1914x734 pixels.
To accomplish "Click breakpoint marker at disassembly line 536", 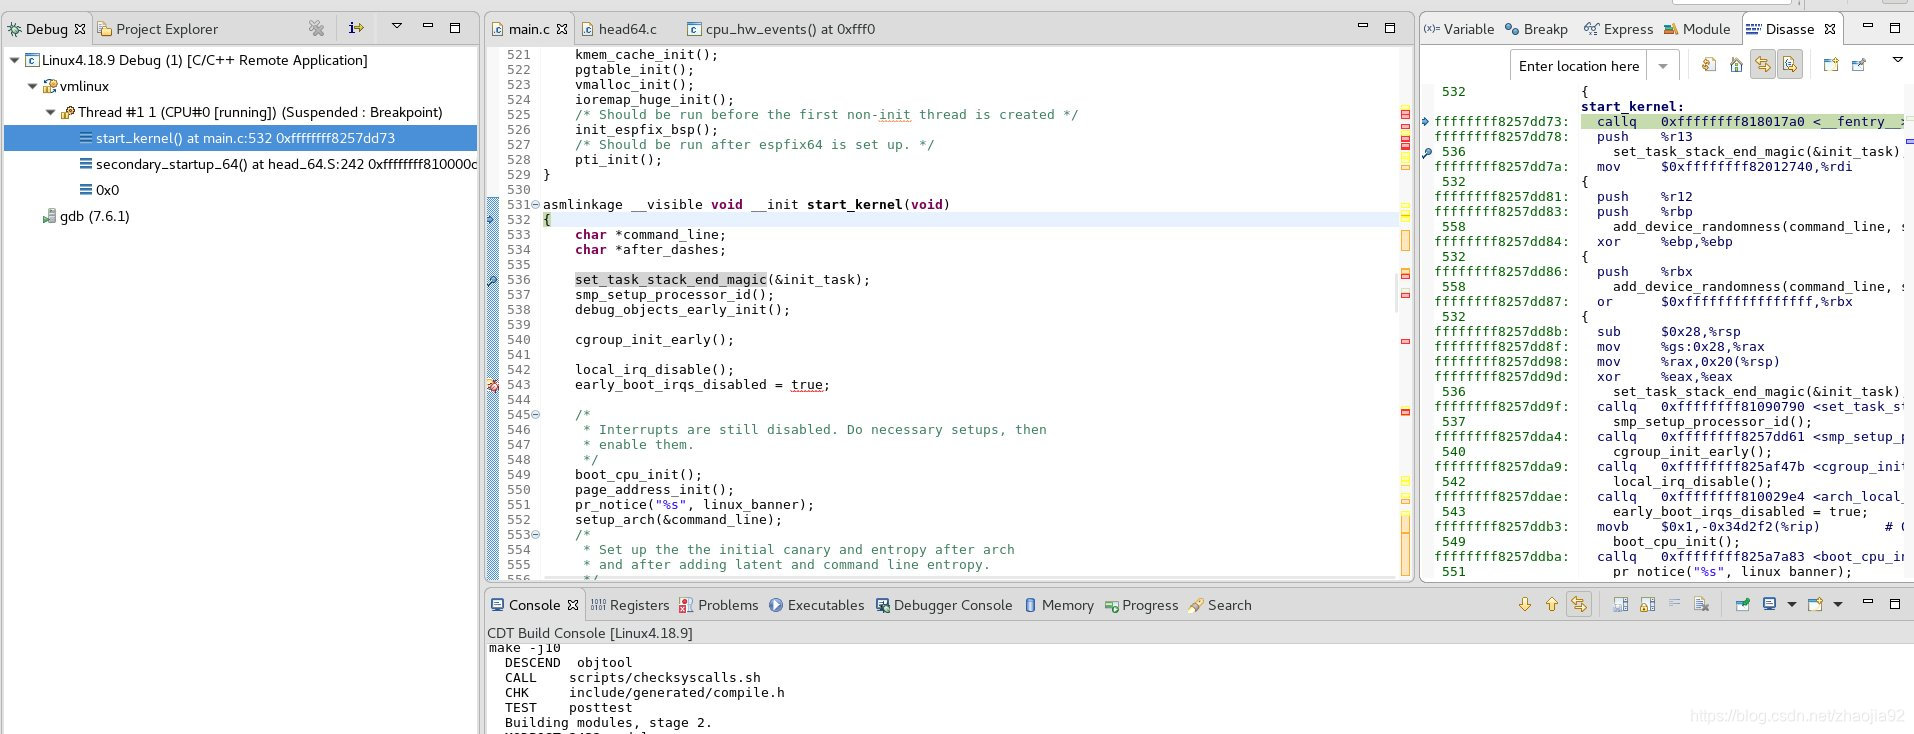I will pyautogui.click(x=1427, y=153).
